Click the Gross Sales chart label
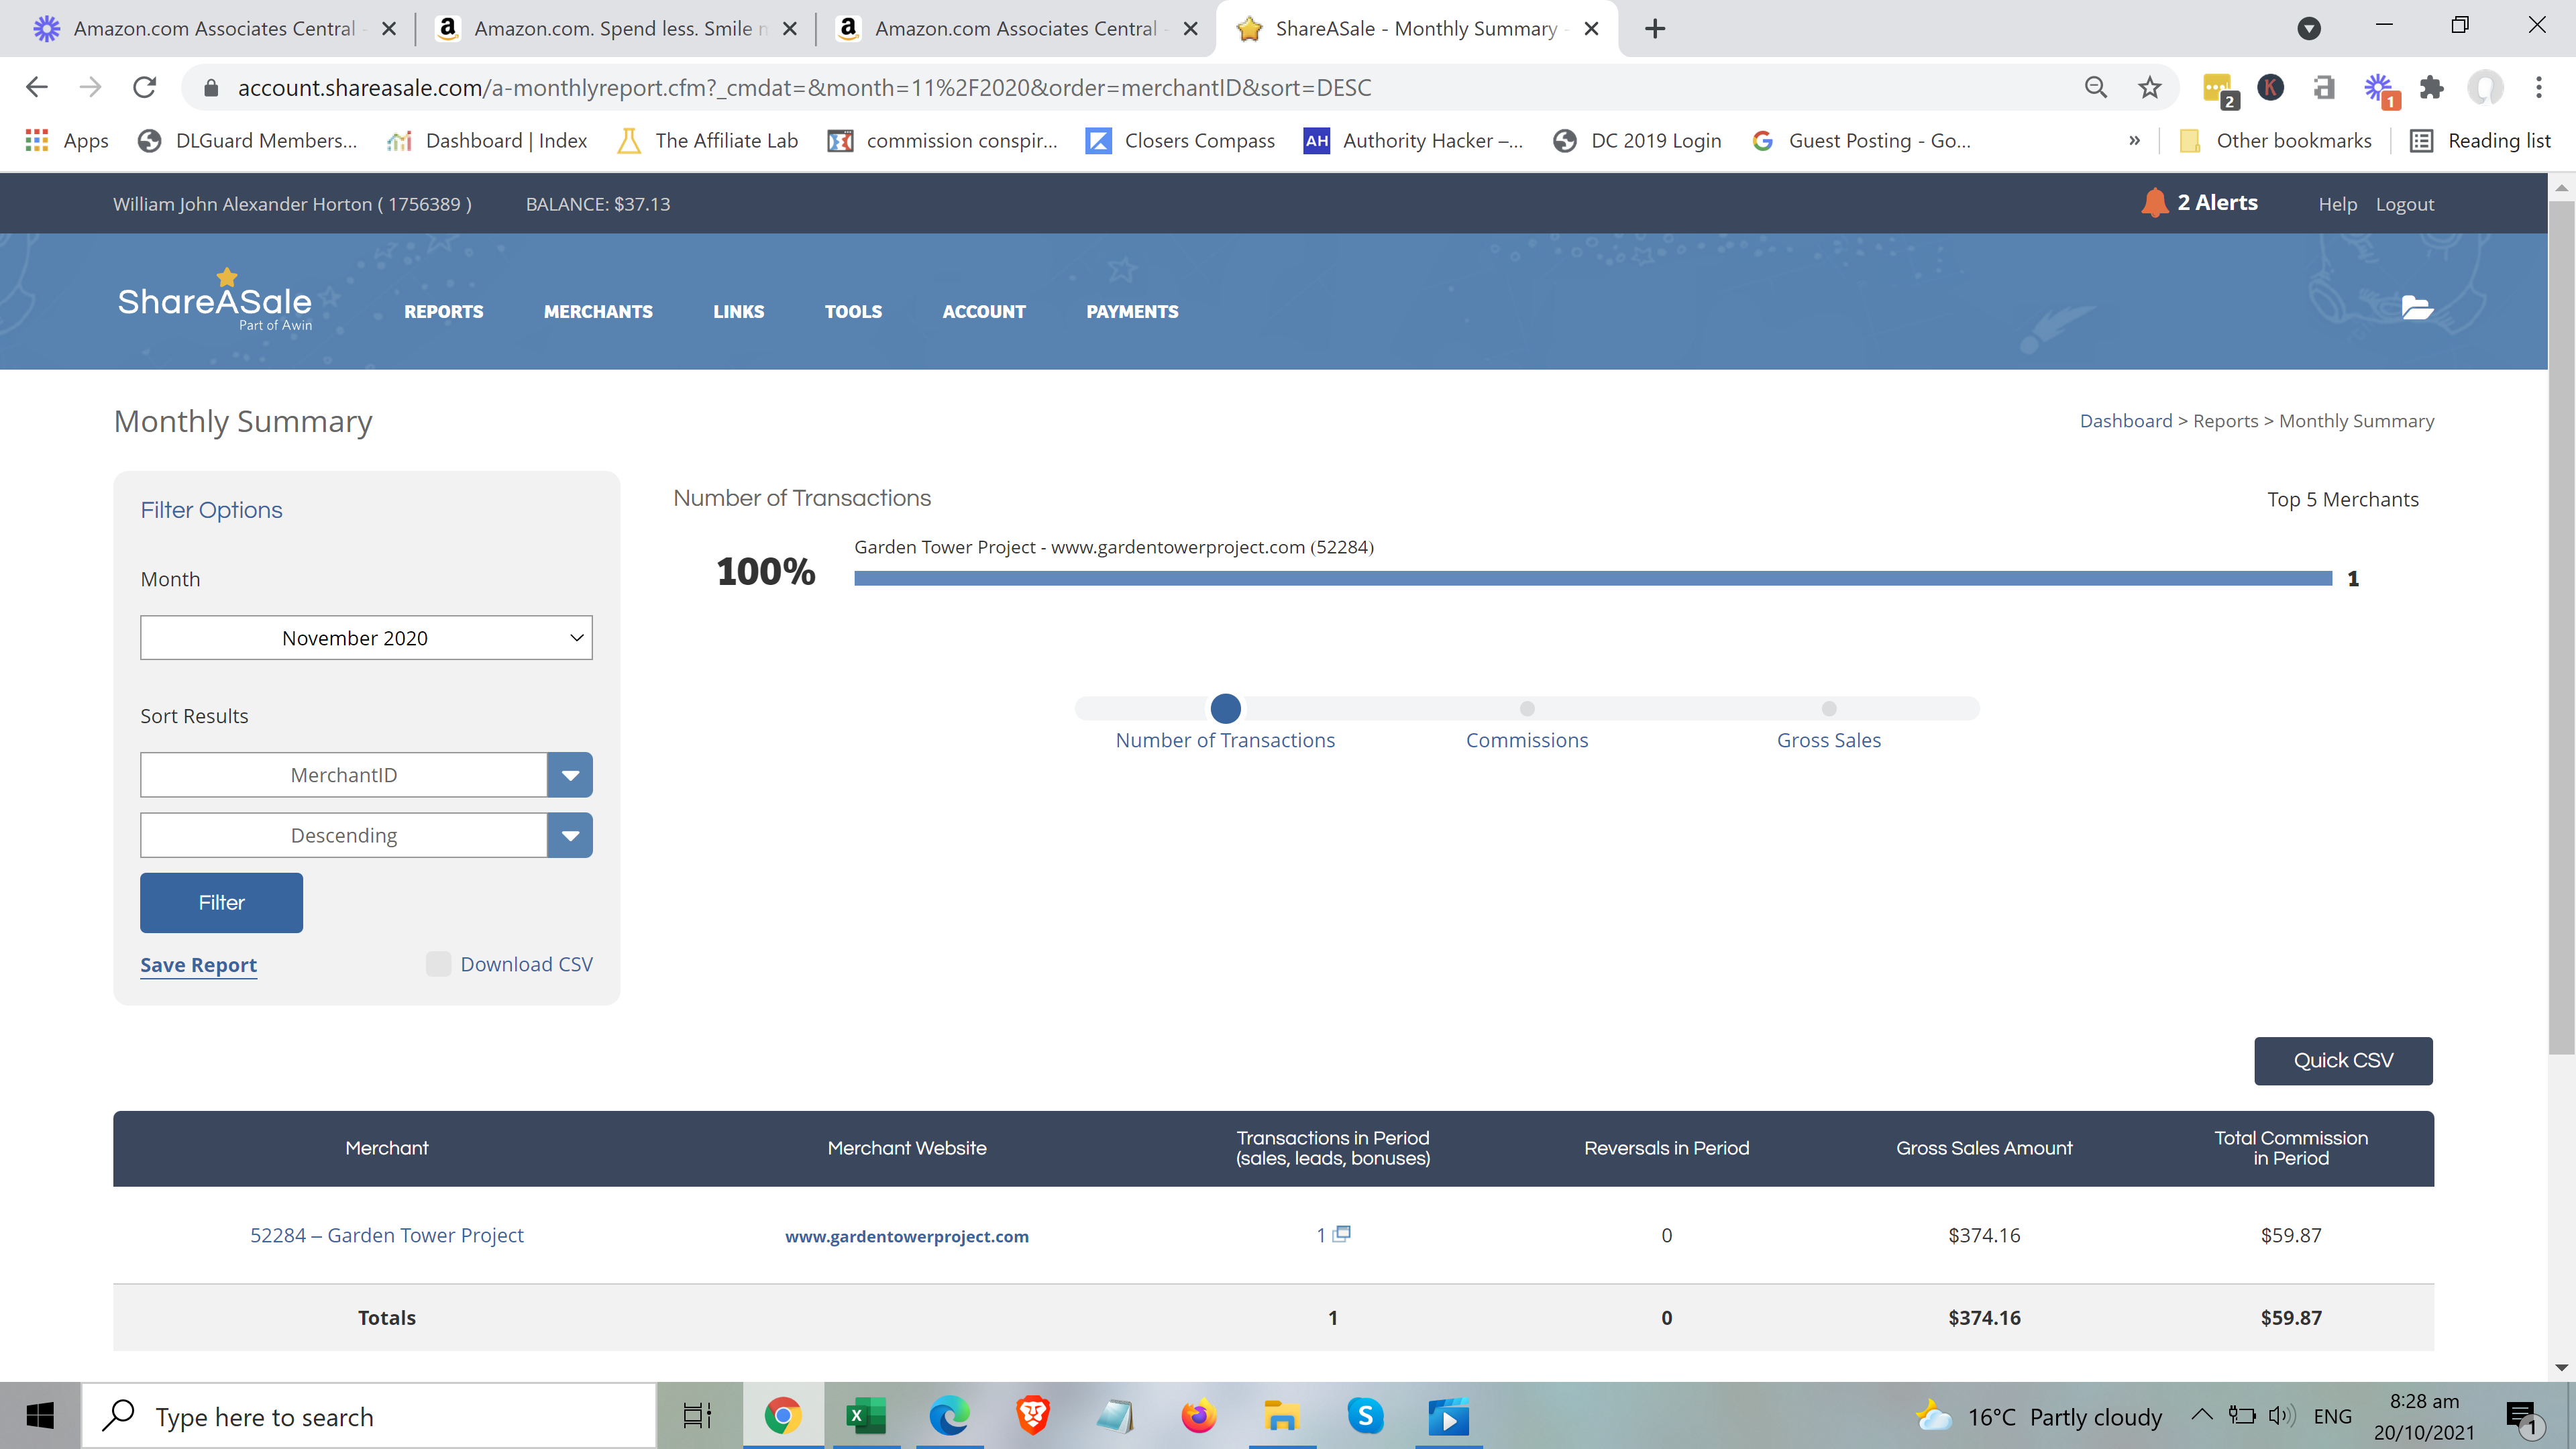 [x=1829, y=740]
